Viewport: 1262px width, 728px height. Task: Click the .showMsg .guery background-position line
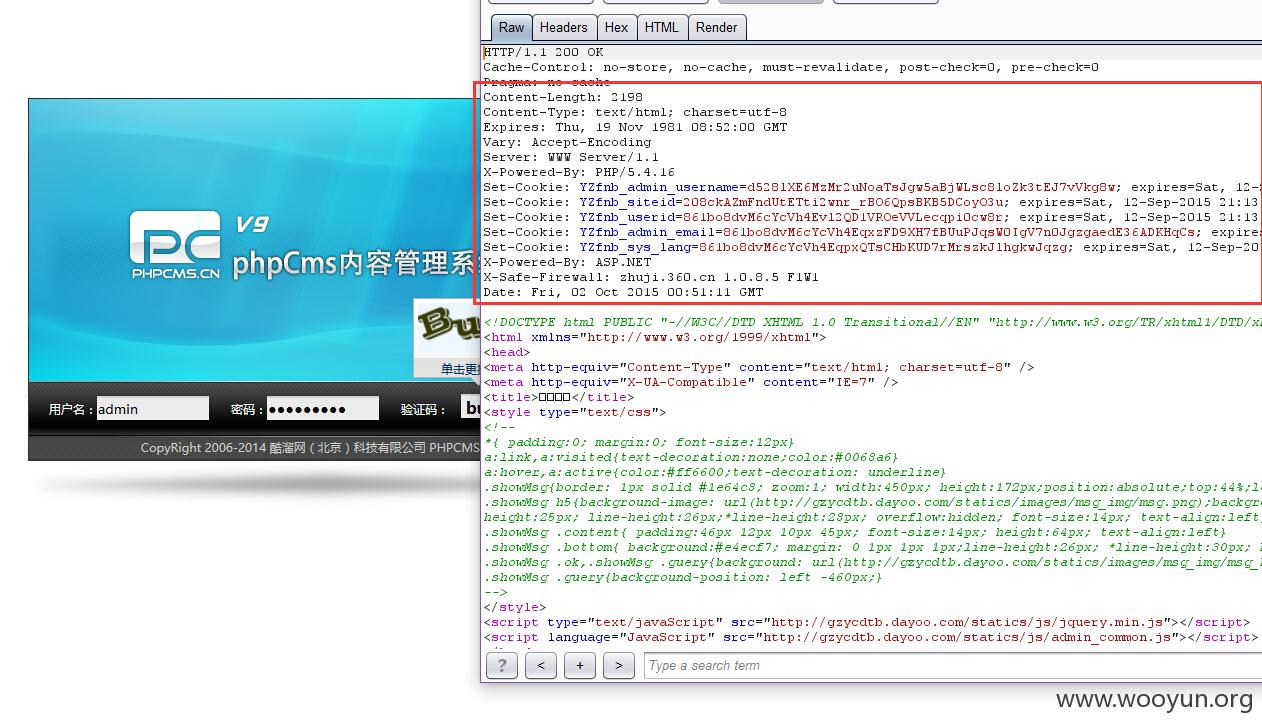tap(683, 577)
